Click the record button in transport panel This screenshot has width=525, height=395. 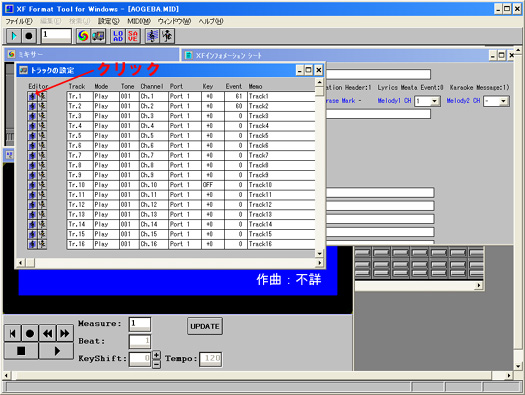(x=30, y=333)
